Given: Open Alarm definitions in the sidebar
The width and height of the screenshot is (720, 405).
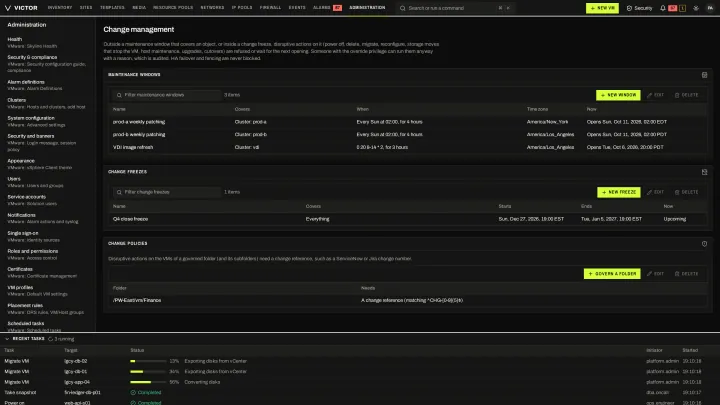Looking at the screenshot, I should click(x=46, y=85).
